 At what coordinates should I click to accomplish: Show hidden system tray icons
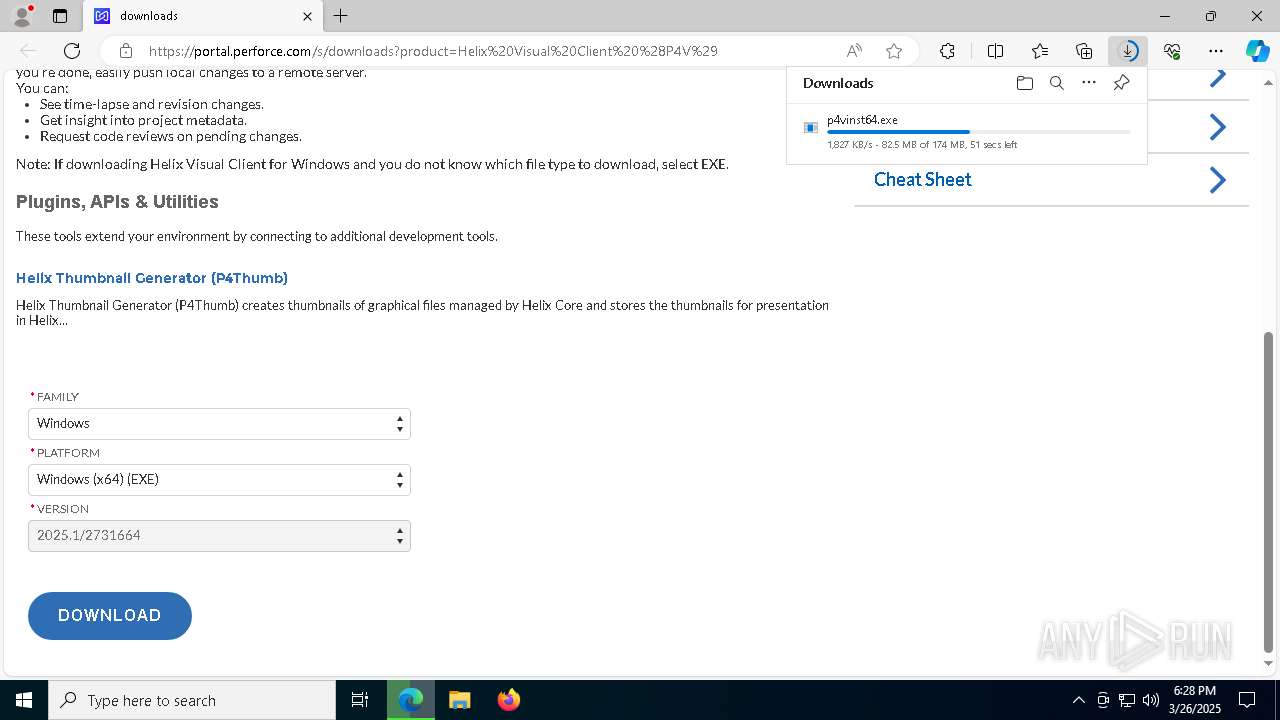[1078, 700]
